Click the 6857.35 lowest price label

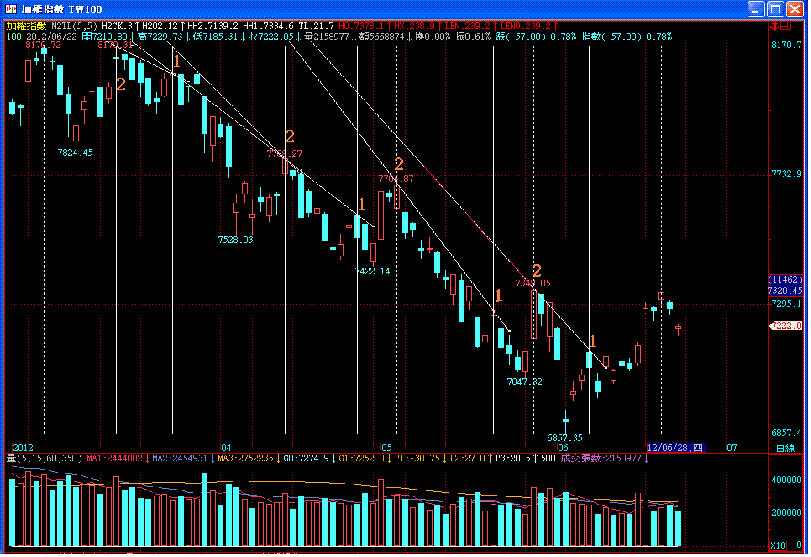(x=565, y=437)
